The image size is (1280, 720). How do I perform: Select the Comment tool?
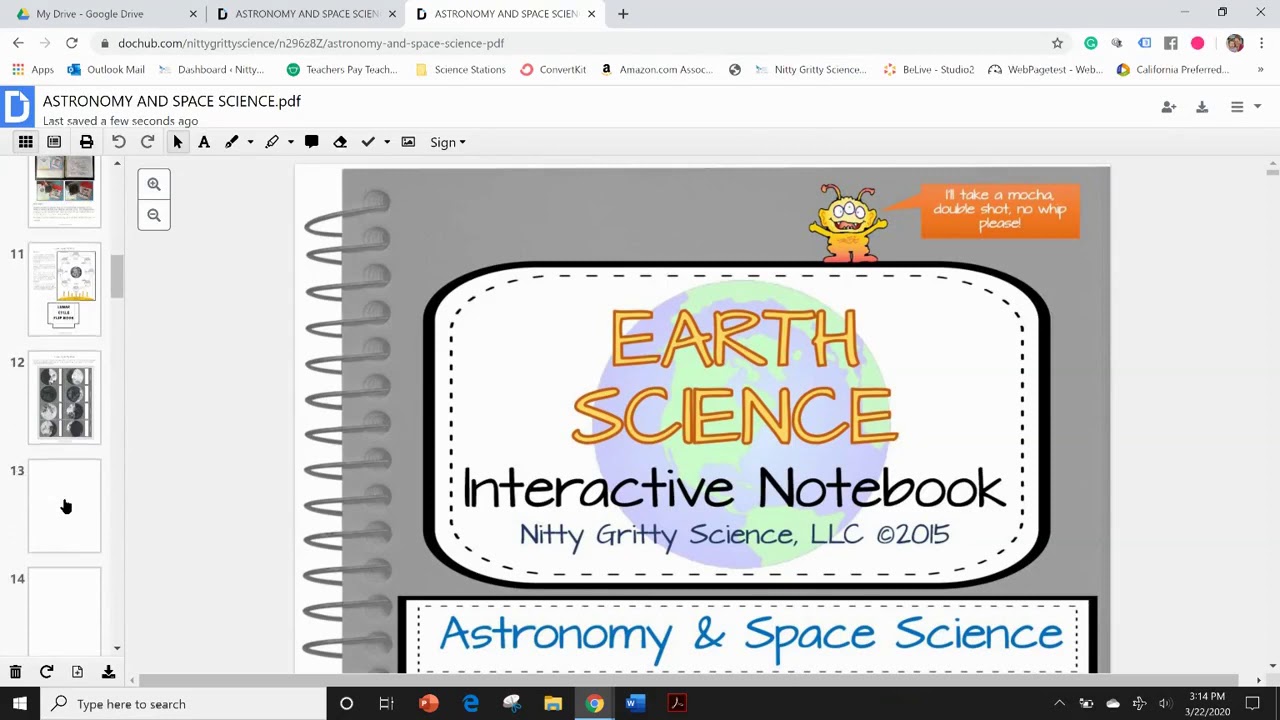pos(312,142)
